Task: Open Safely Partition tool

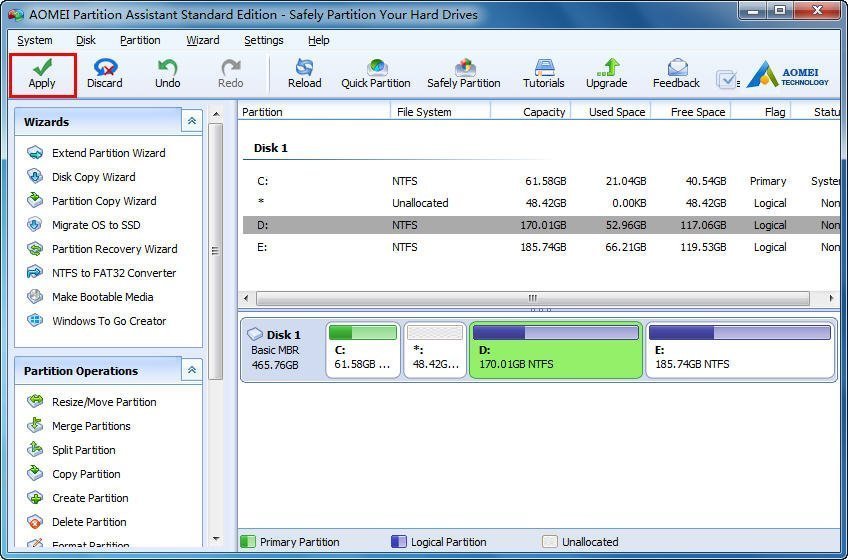Action: (464, 75)
